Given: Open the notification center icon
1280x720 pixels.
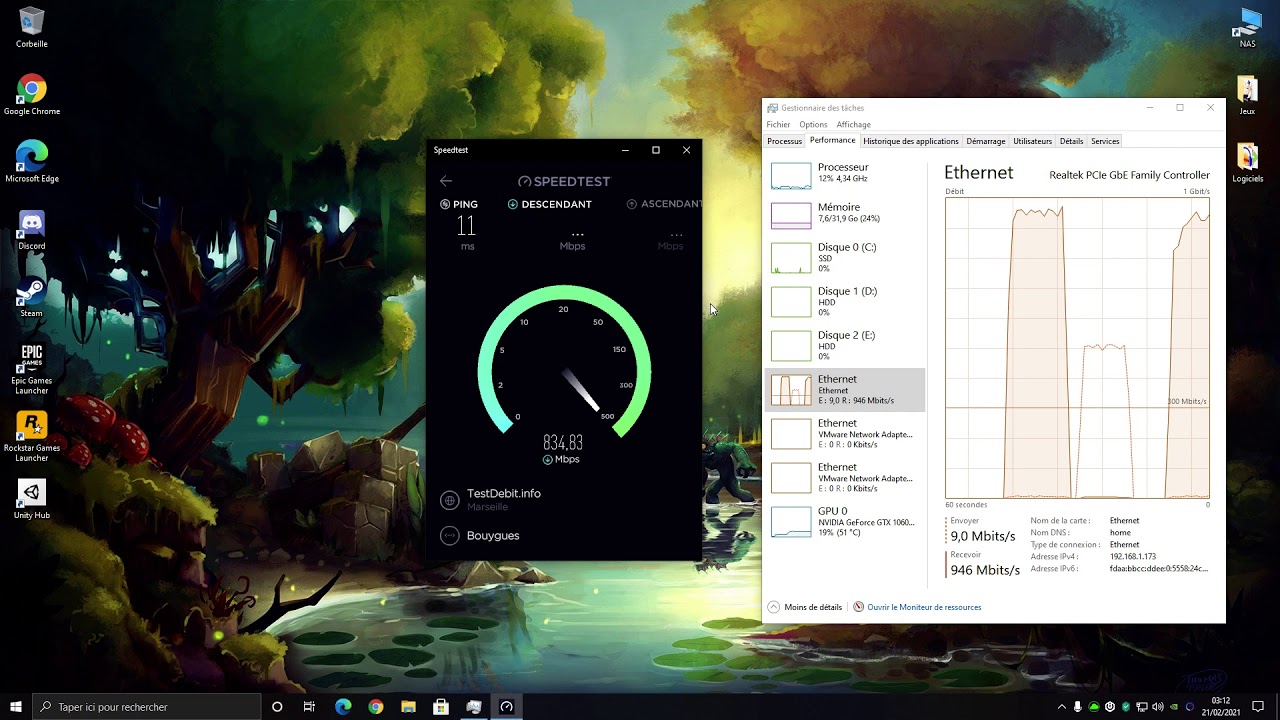Looking at the screenshot, I should click(1258, 707).
